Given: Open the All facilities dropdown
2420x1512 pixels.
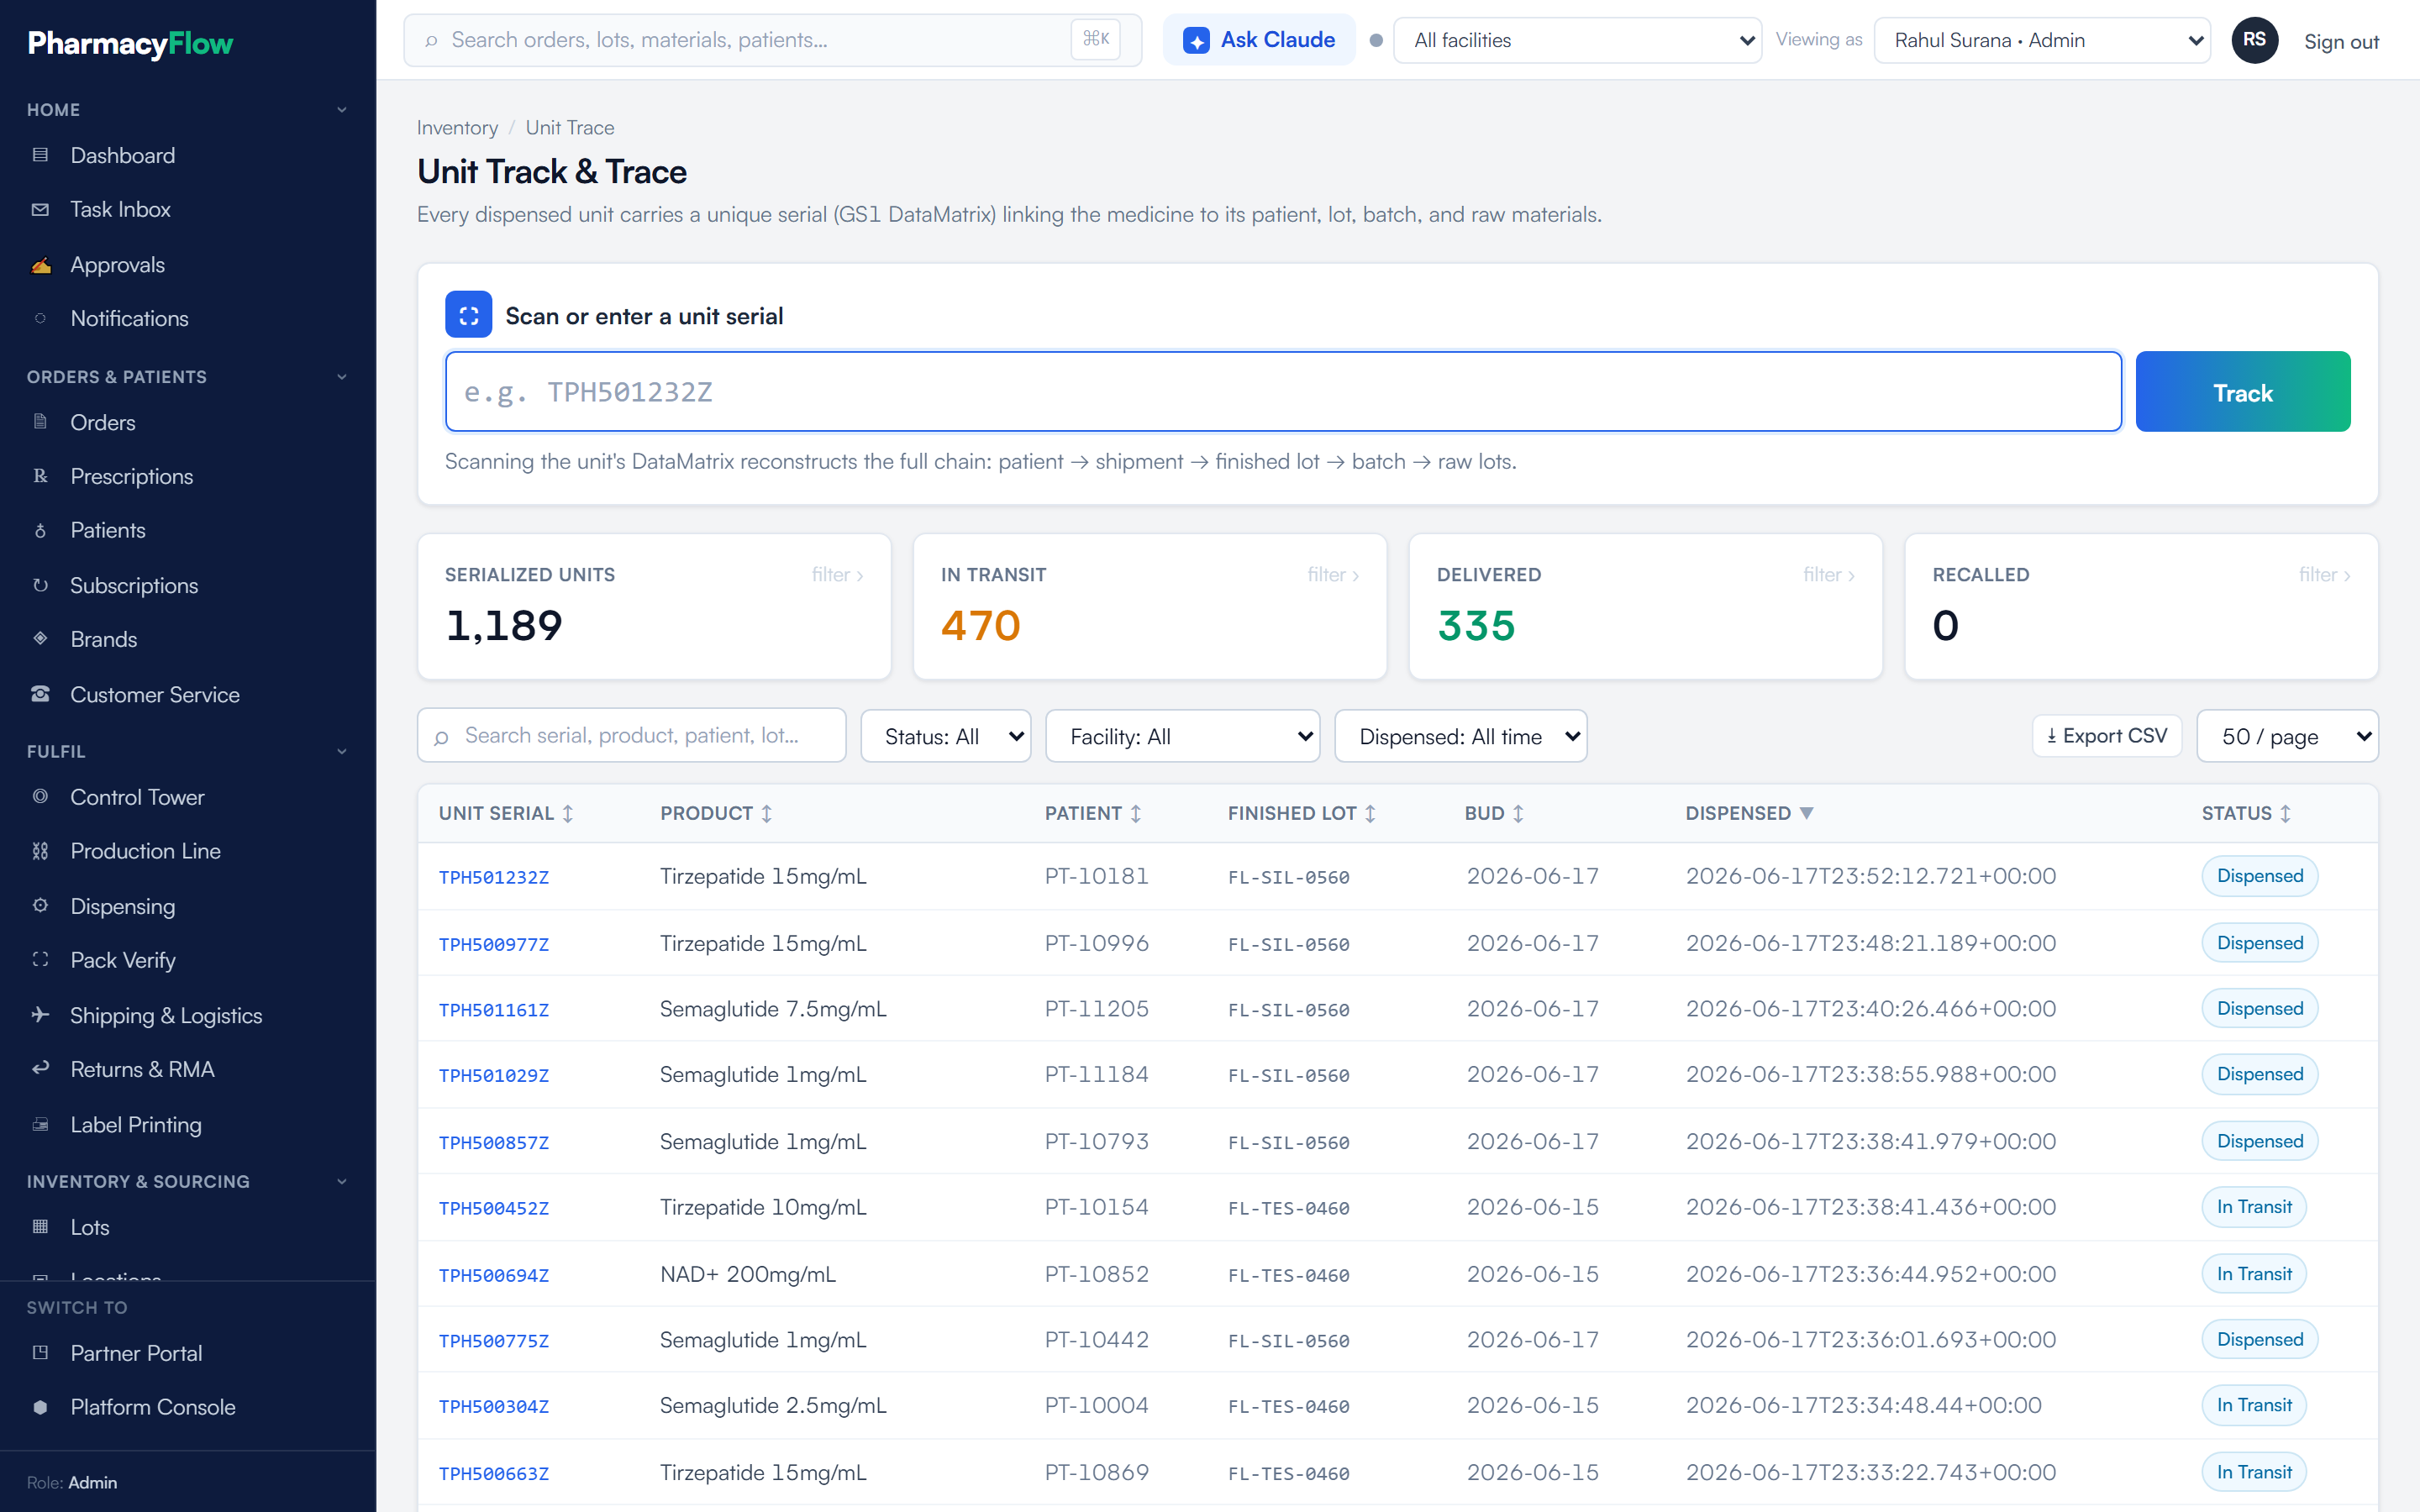Looking at the screenshot, I should pyautogui.click(x=1577, y=40).
